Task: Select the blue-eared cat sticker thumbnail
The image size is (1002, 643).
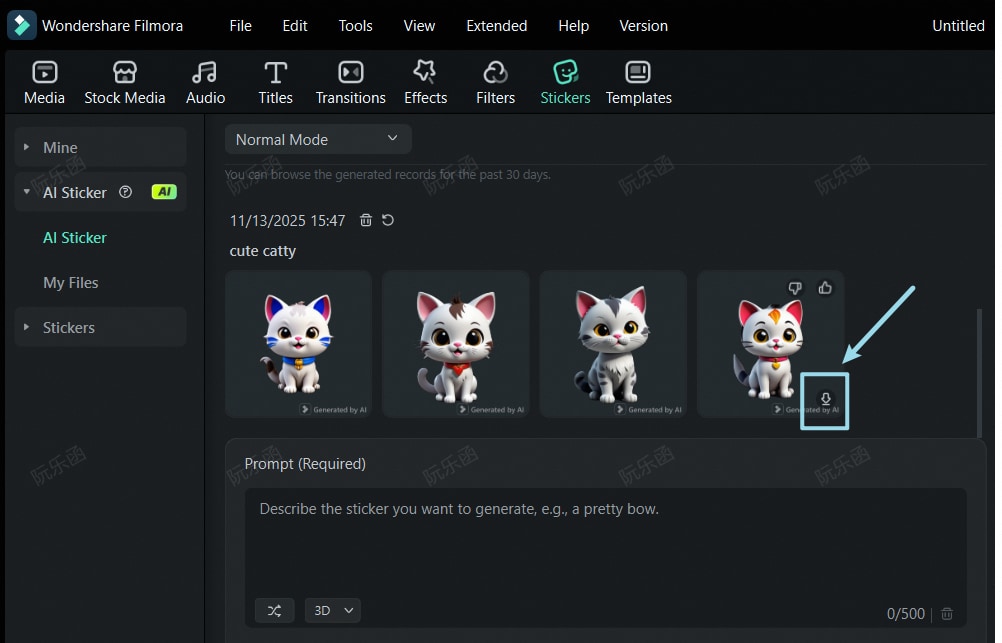Action: 298,344
